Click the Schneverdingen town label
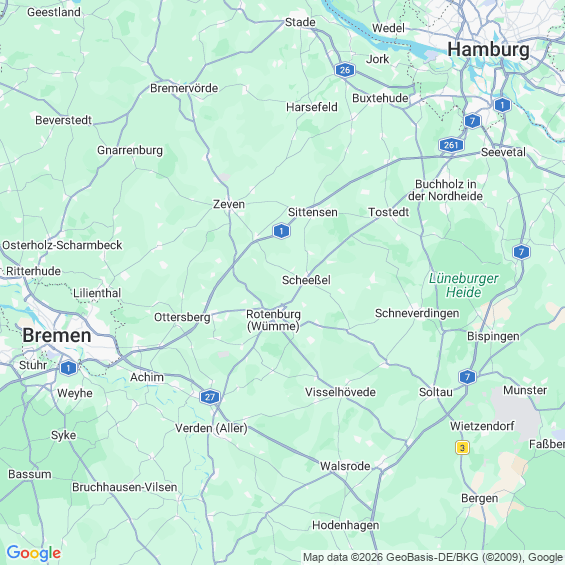 coord(417,313)
